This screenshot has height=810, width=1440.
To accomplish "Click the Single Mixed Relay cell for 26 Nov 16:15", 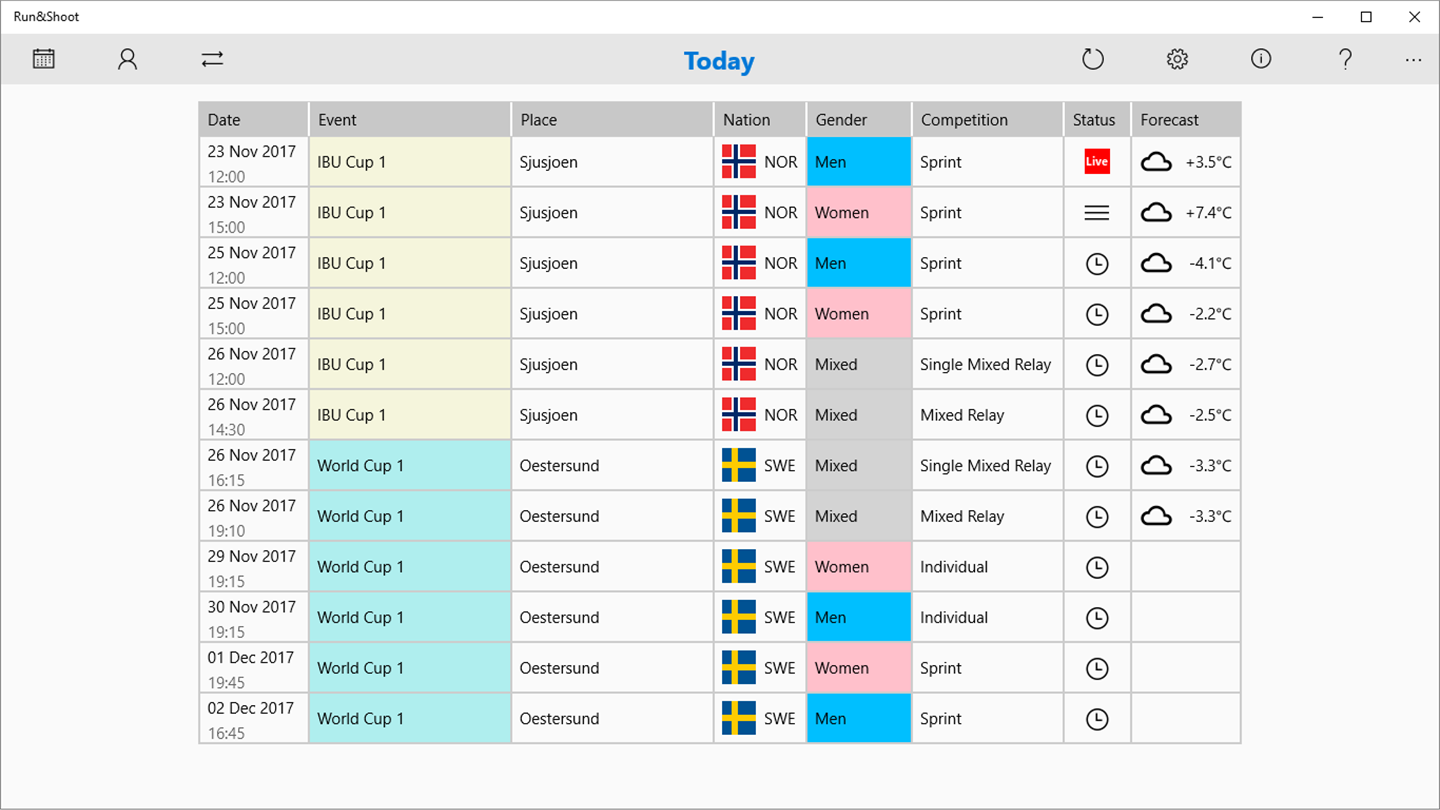I will (987, 466).
